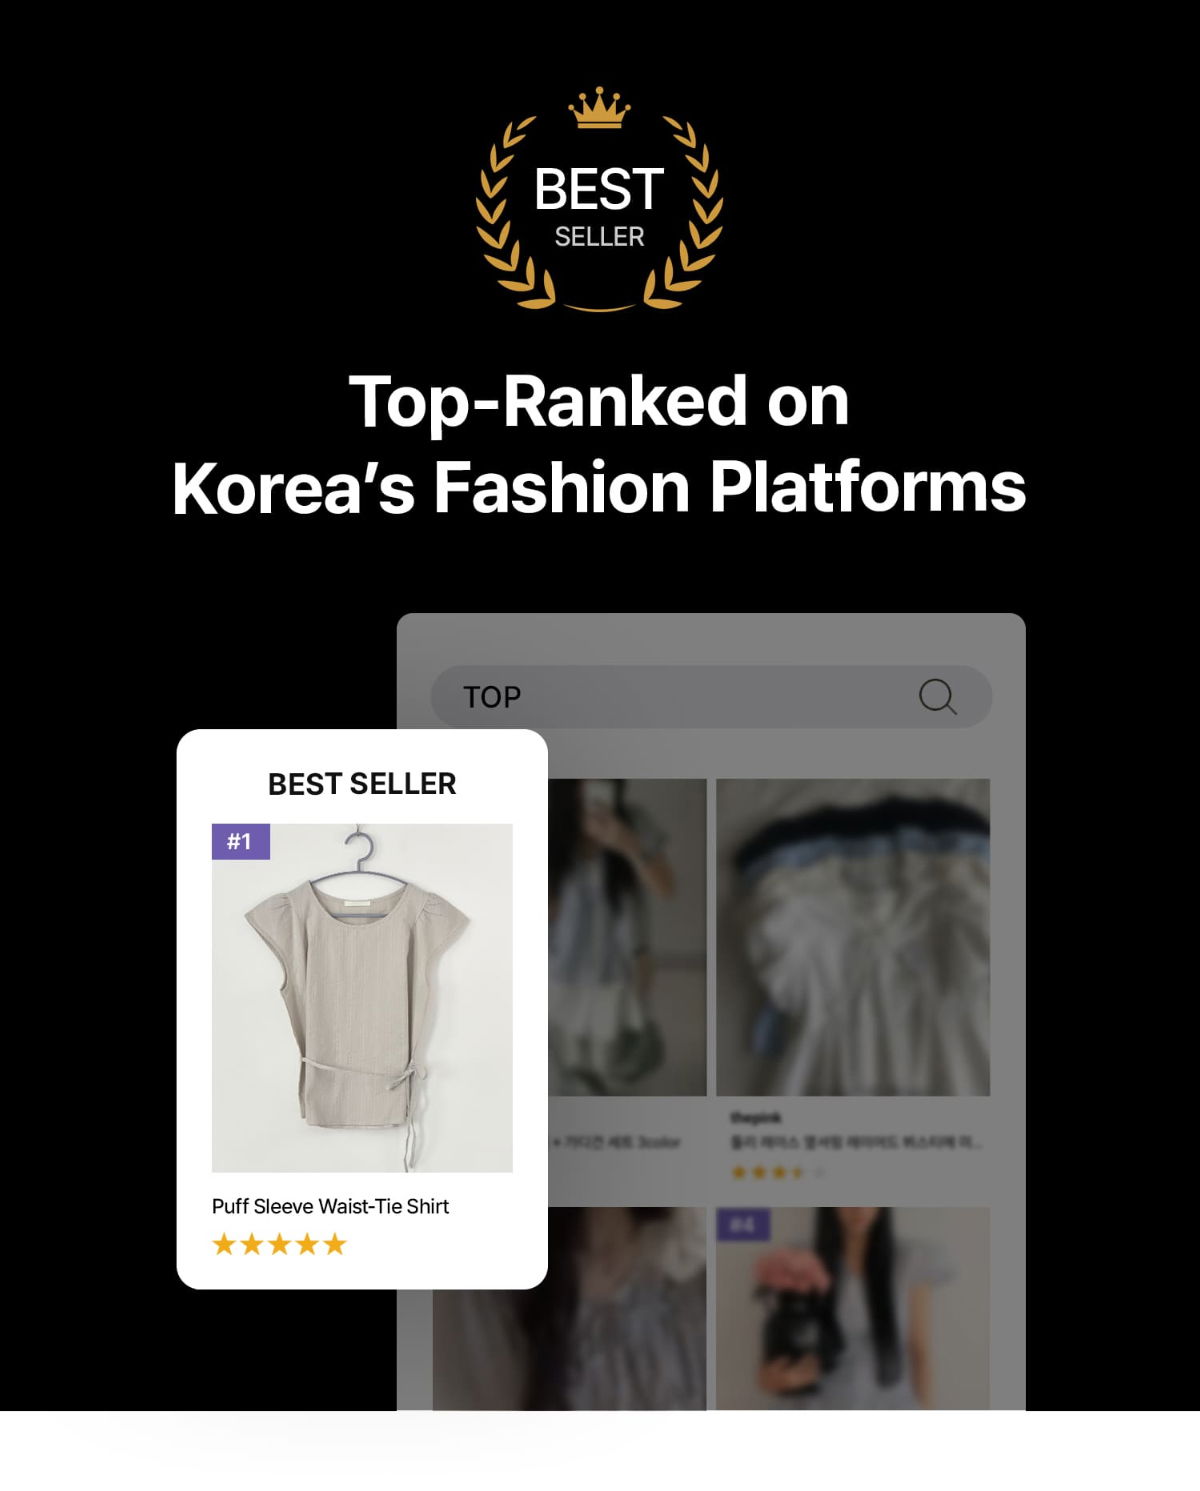Open the Puff Sleeve Waist-Tie Shirt link

pyautogui.click(x=330, y=1206)
